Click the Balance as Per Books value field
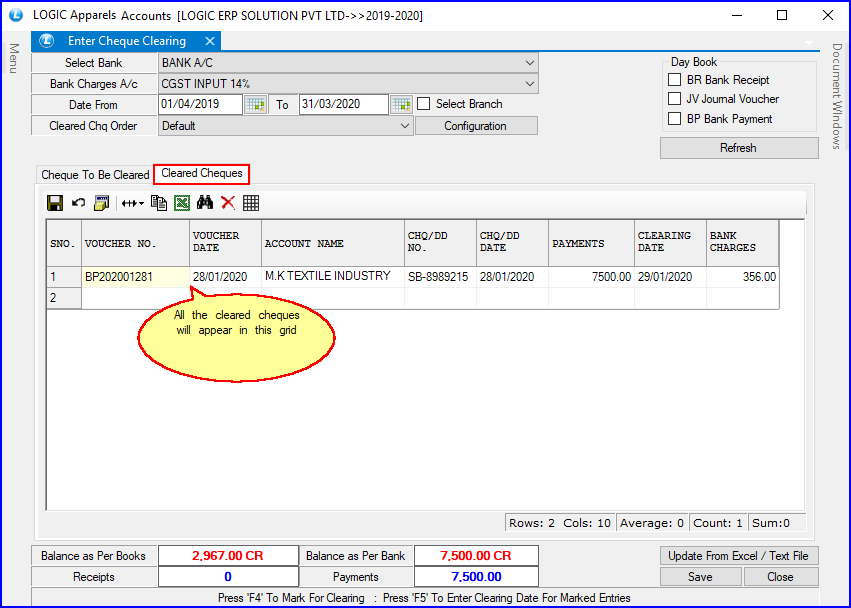Image resolution: width=851 pixels, height=608 pixels. (x=228, y=556)
